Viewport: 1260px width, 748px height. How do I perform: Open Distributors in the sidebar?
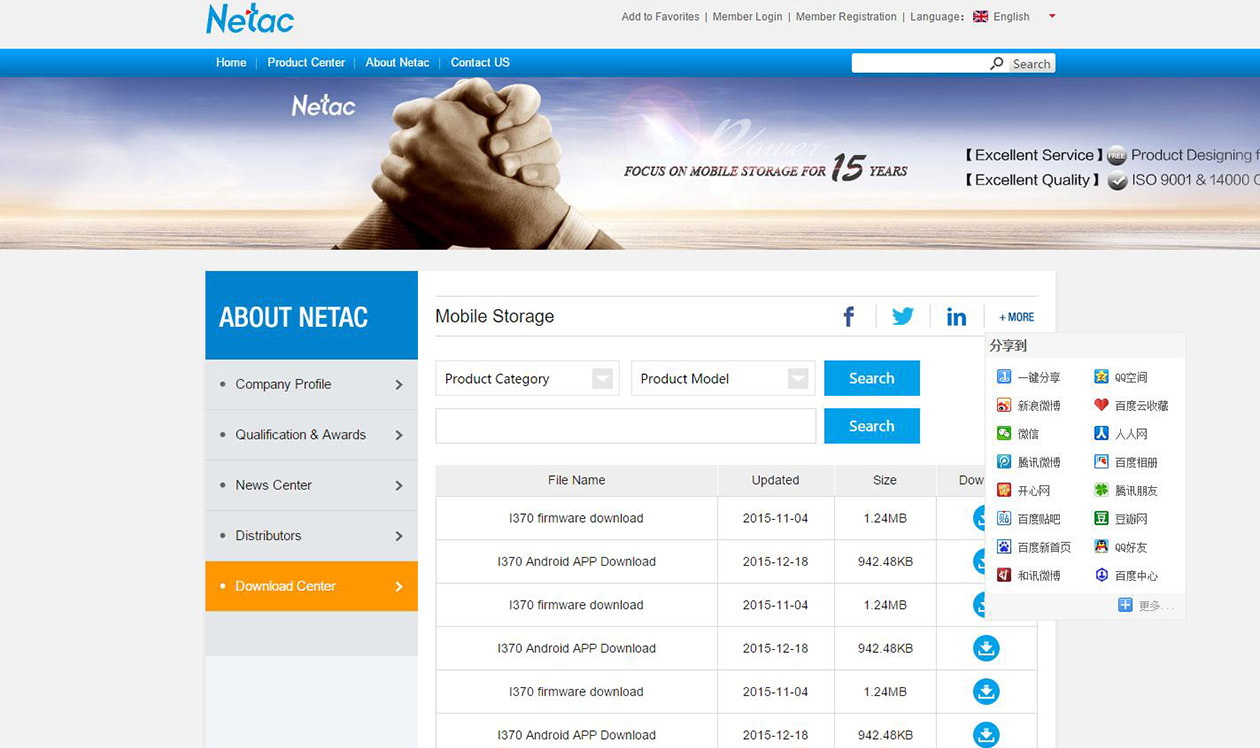(311, 536)
